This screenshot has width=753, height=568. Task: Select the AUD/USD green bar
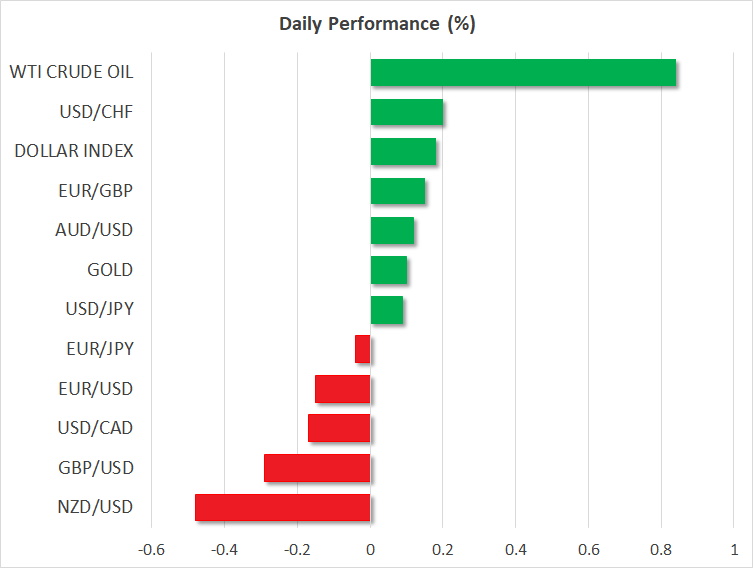point(392,231)
